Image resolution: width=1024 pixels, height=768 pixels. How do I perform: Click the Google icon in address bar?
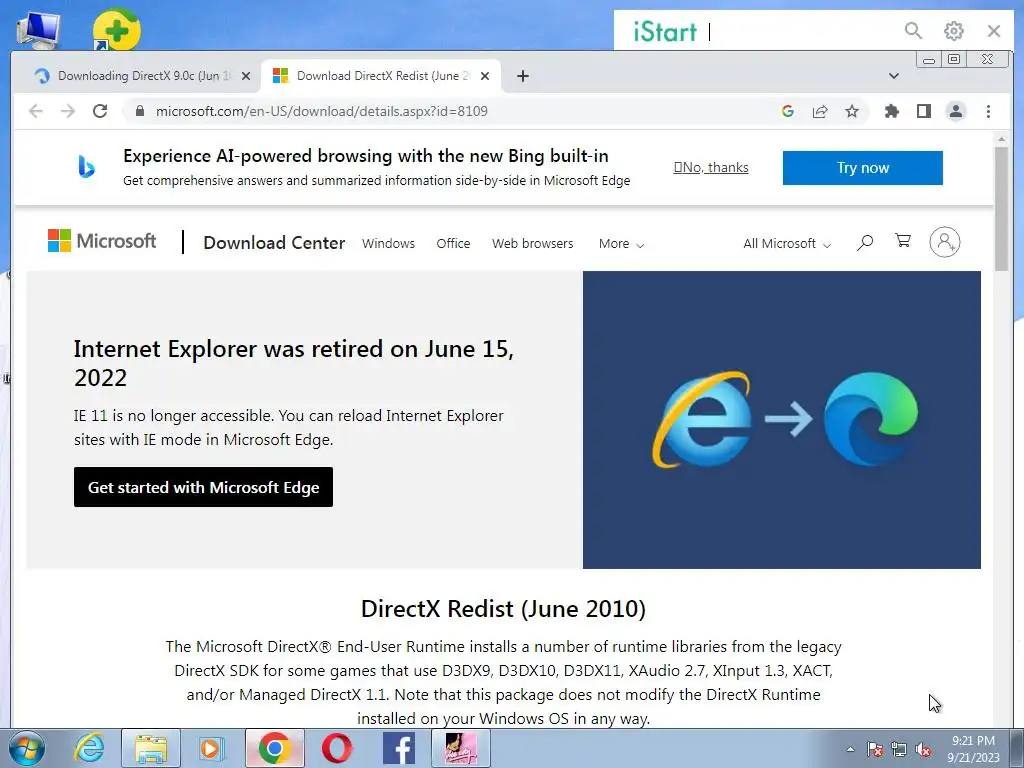788,111
